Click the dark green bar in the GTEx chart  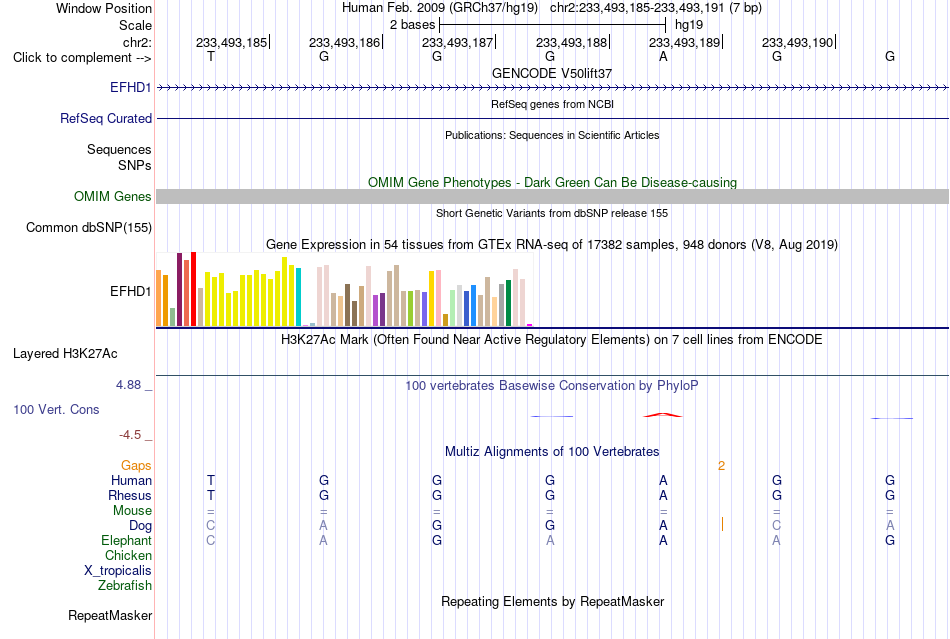pyautogui.click(x=508, y=303)
